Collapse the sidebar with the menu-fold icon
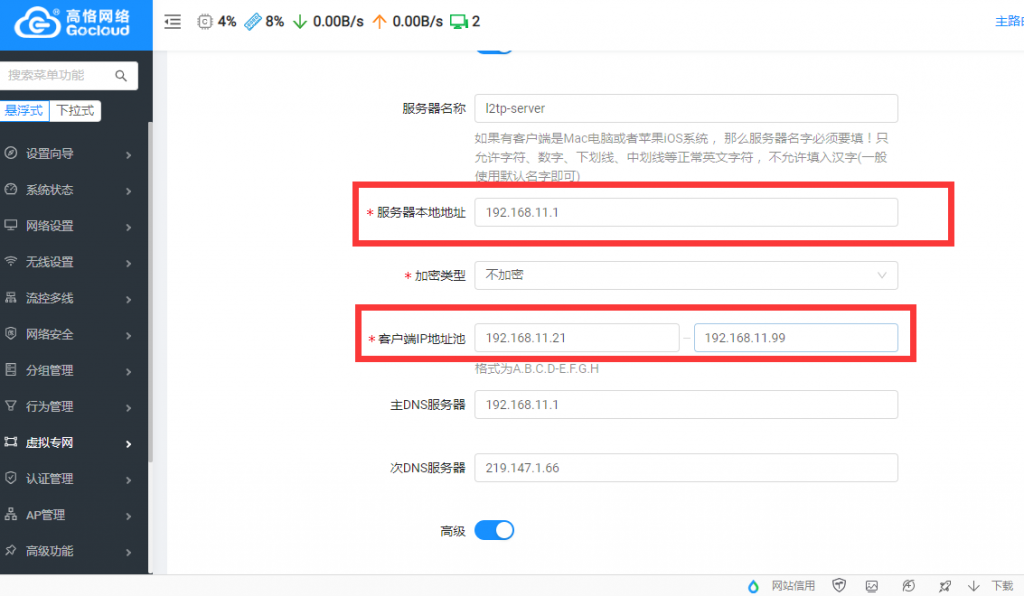Viewport: 1024px width, 596px height. (x=172, y=22)
